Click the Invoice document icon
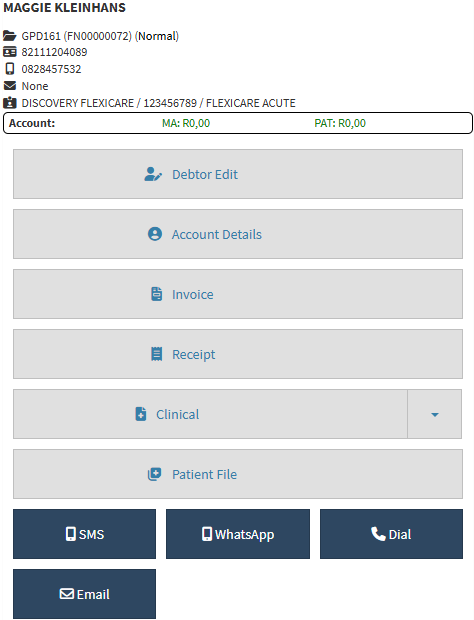 click(x=157, y=294)
